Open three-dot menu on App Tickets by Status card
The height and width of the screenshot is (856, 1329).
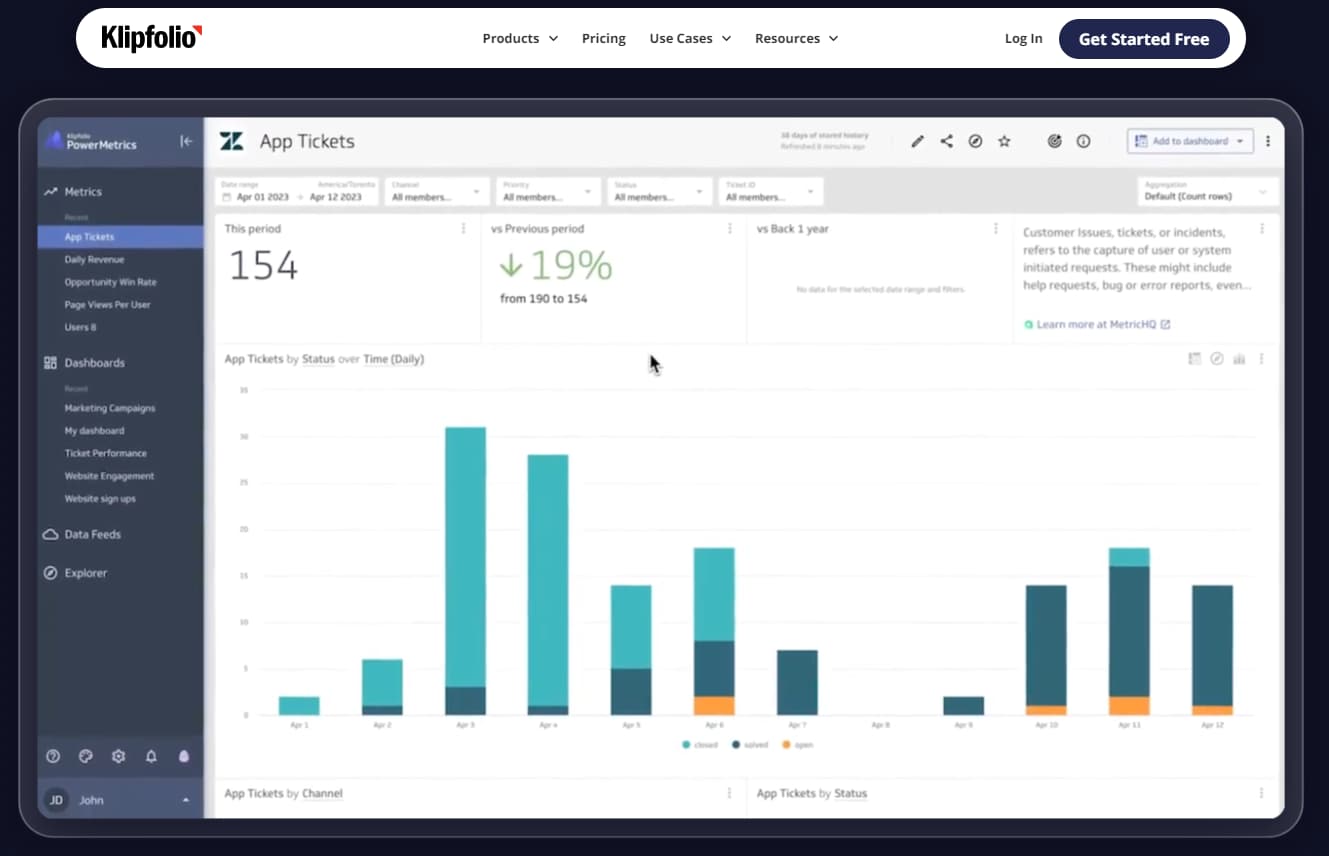[1261, 793]
